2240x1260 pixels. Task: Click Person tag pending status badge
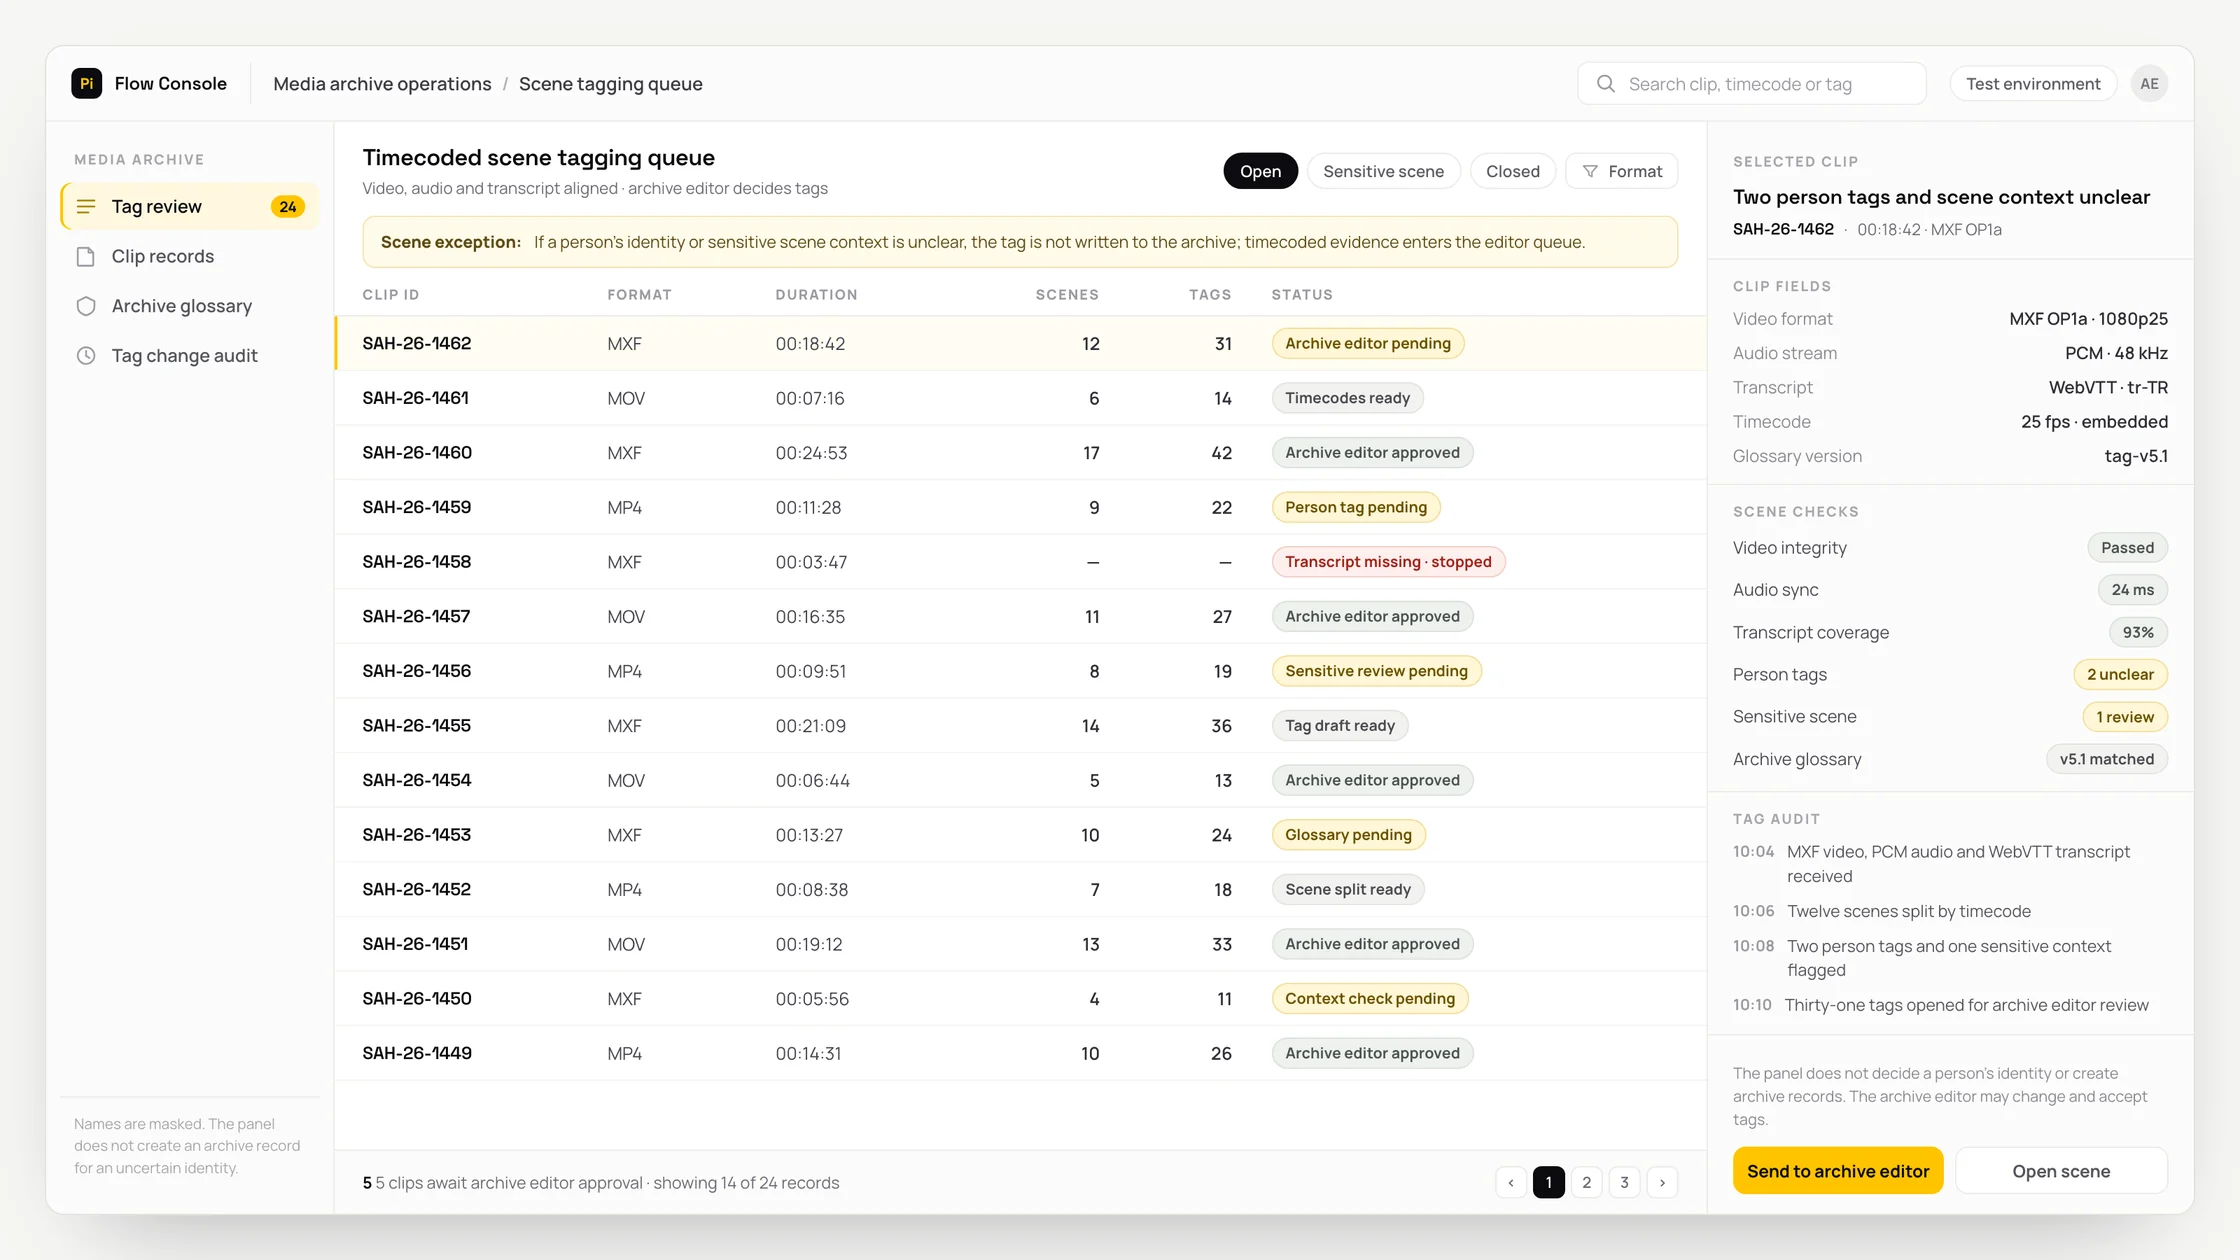1356,508
